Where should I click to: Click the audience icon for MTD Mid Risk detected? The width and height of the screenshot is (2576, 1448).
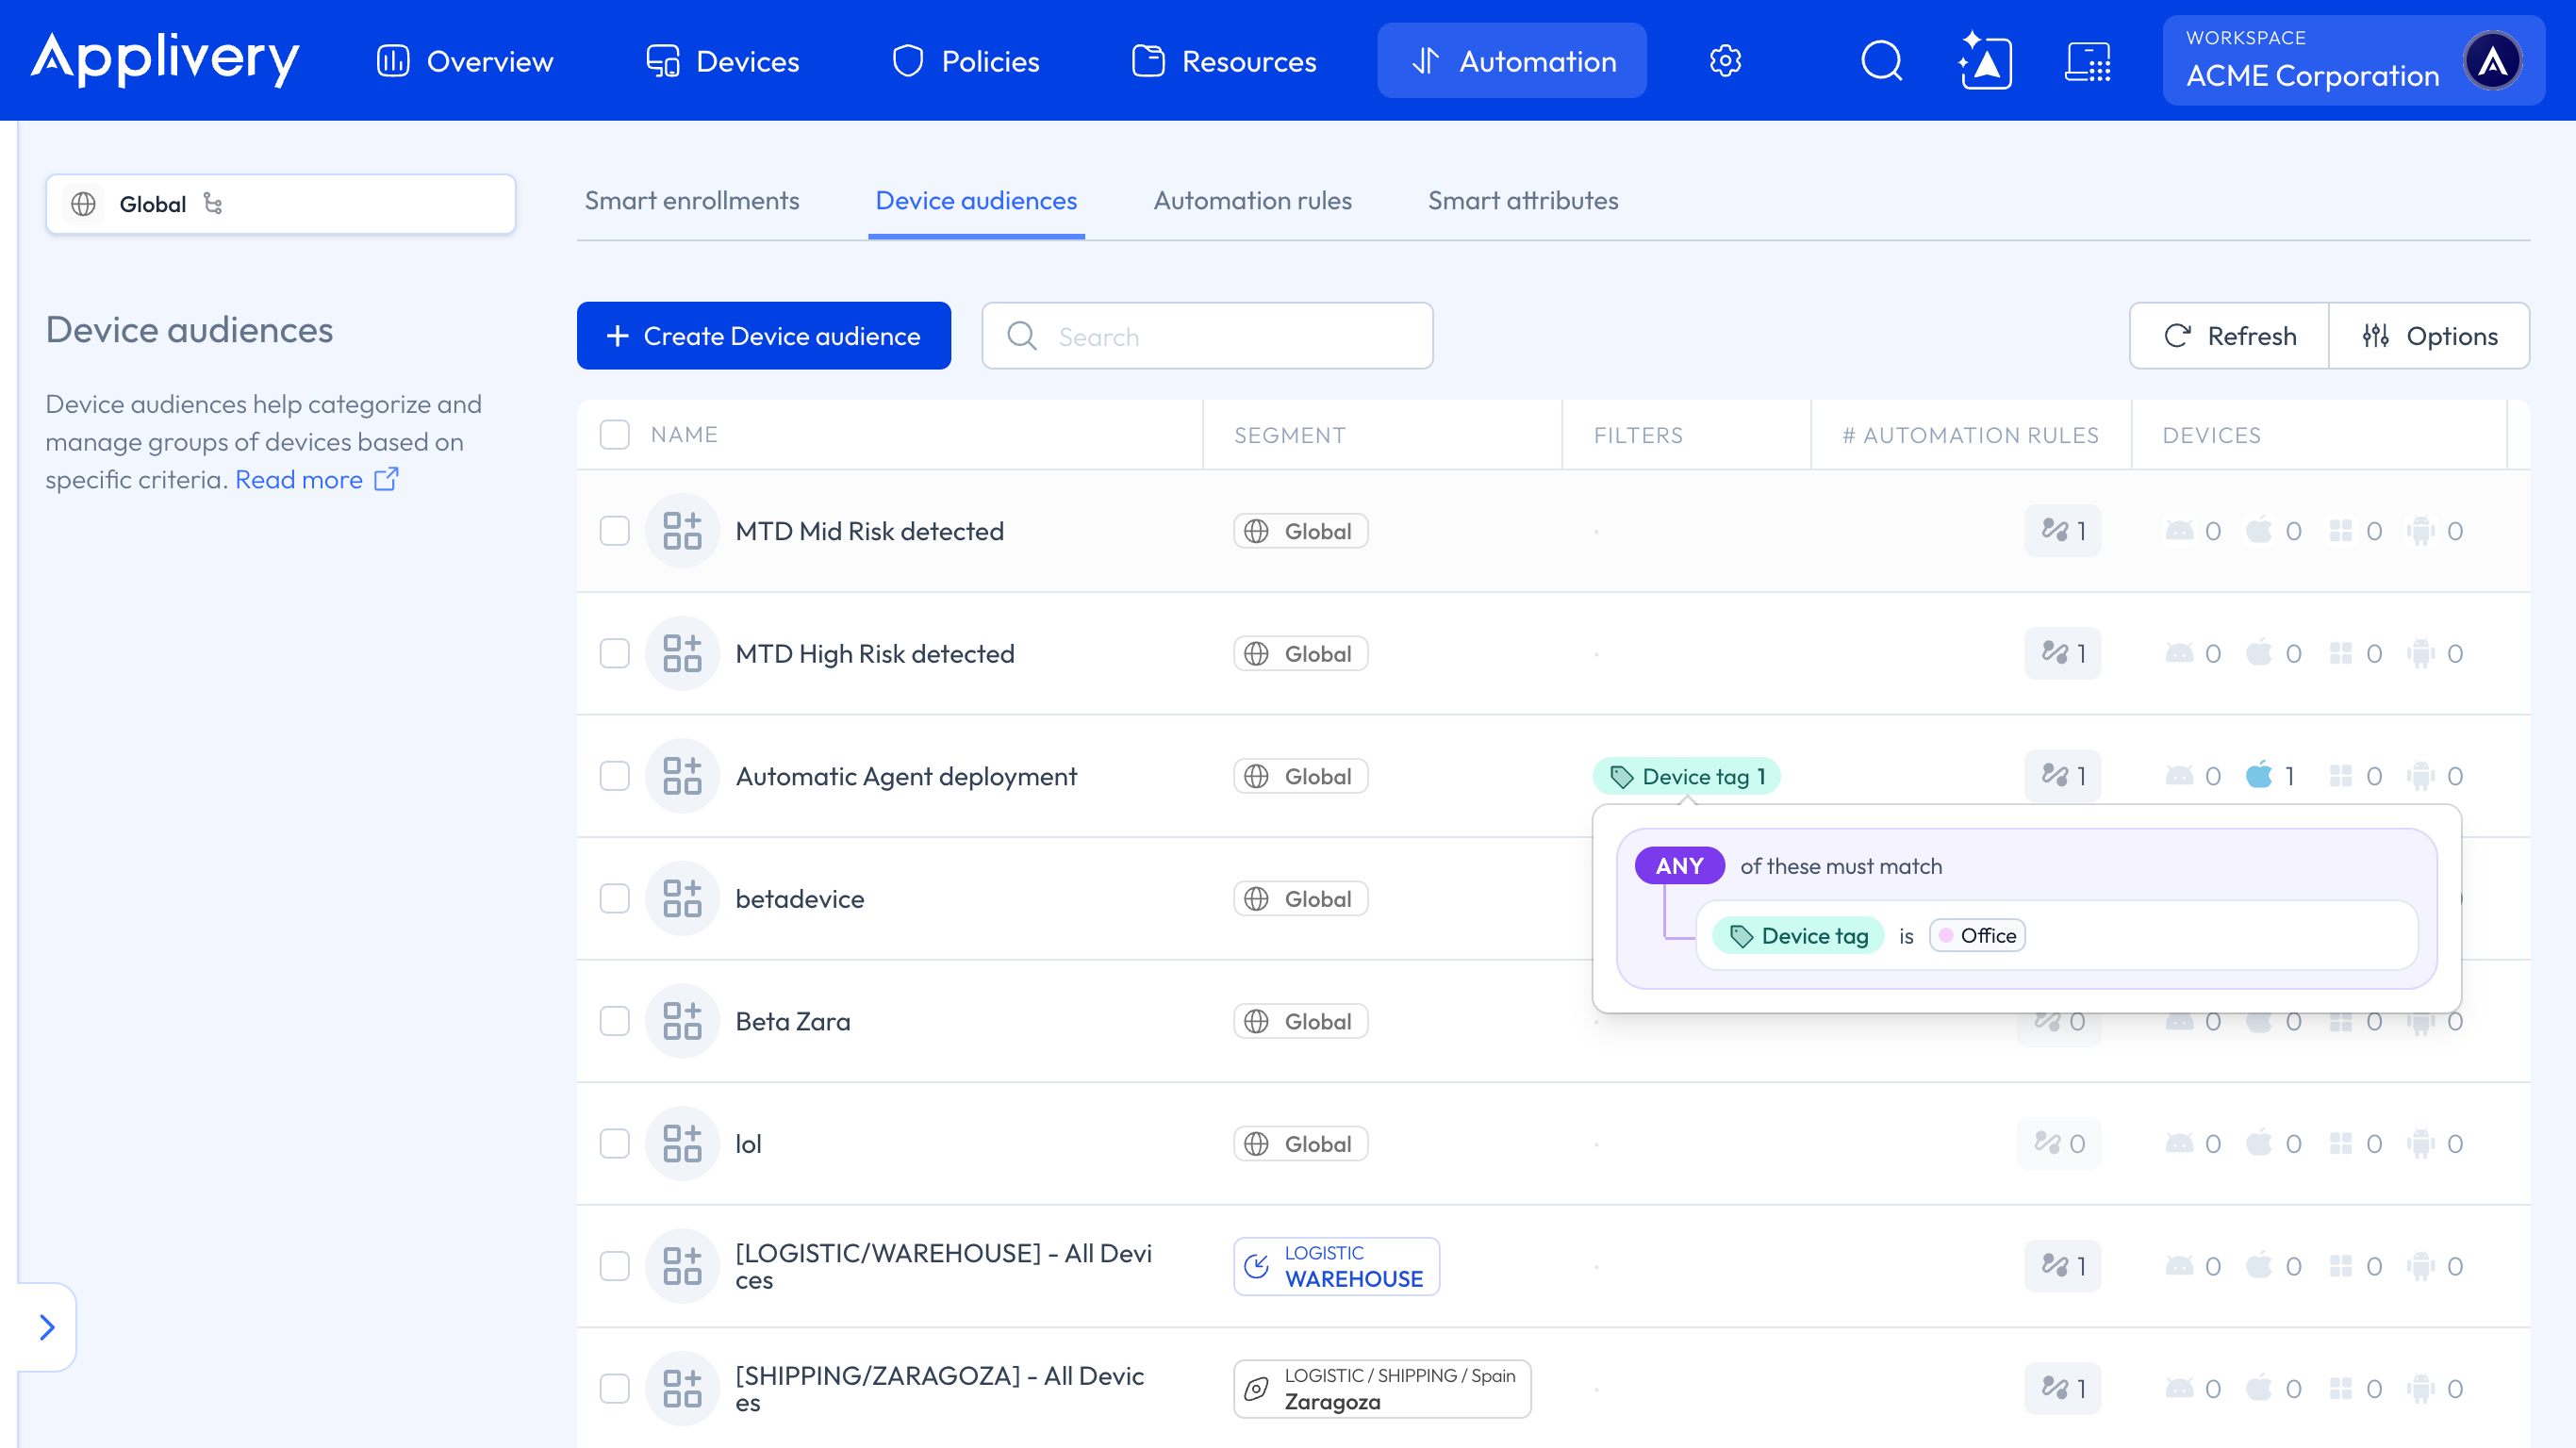pos(683,531)
